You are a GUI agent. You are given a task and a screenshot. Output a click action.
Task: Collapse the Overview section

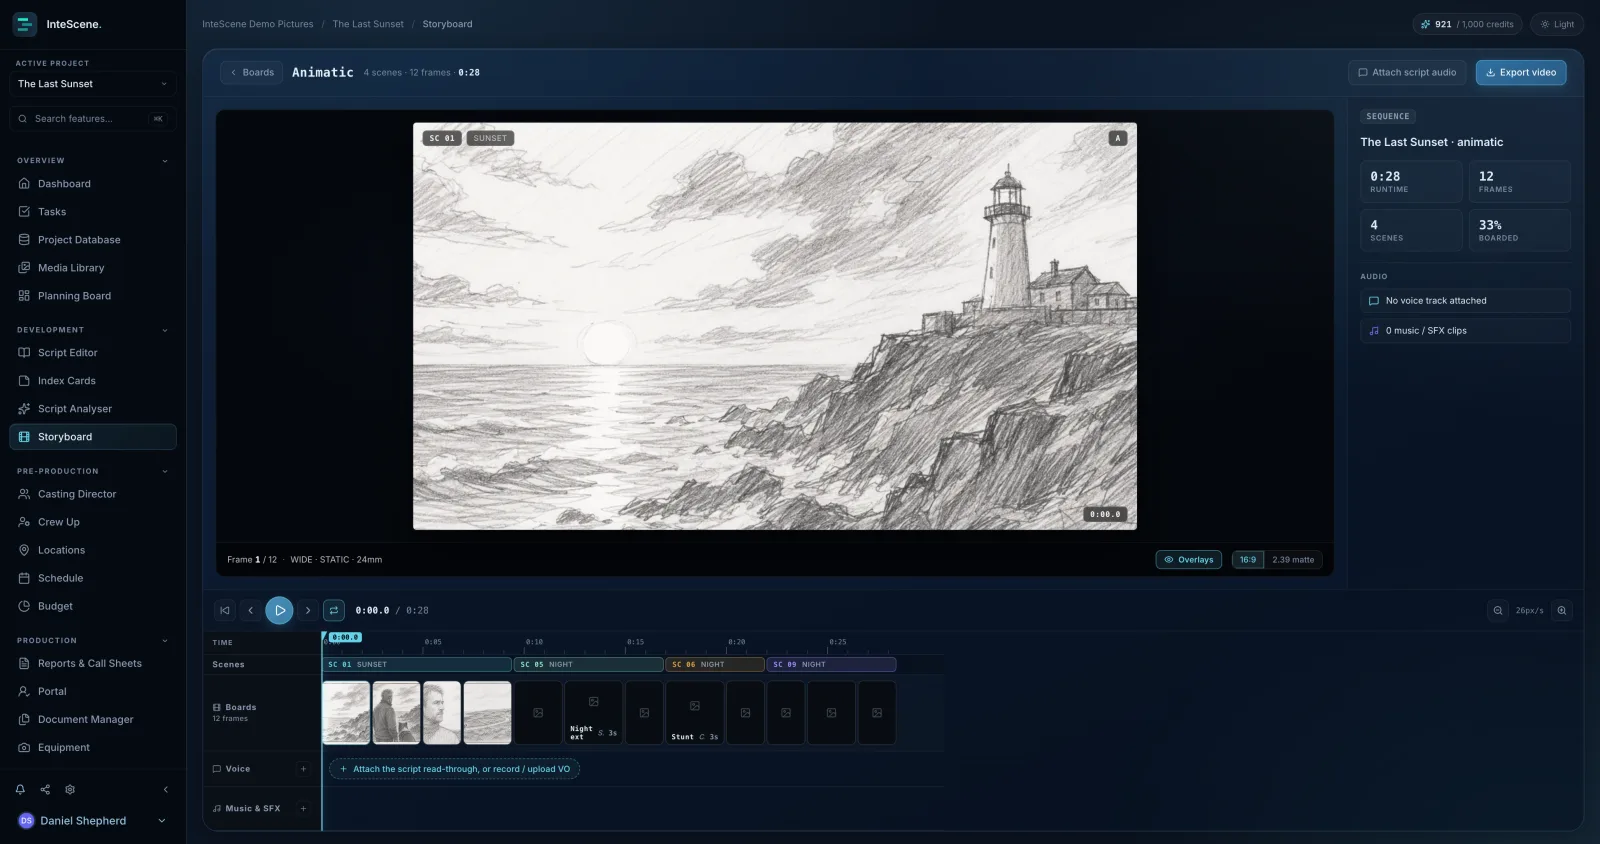(x=165, y=161)
